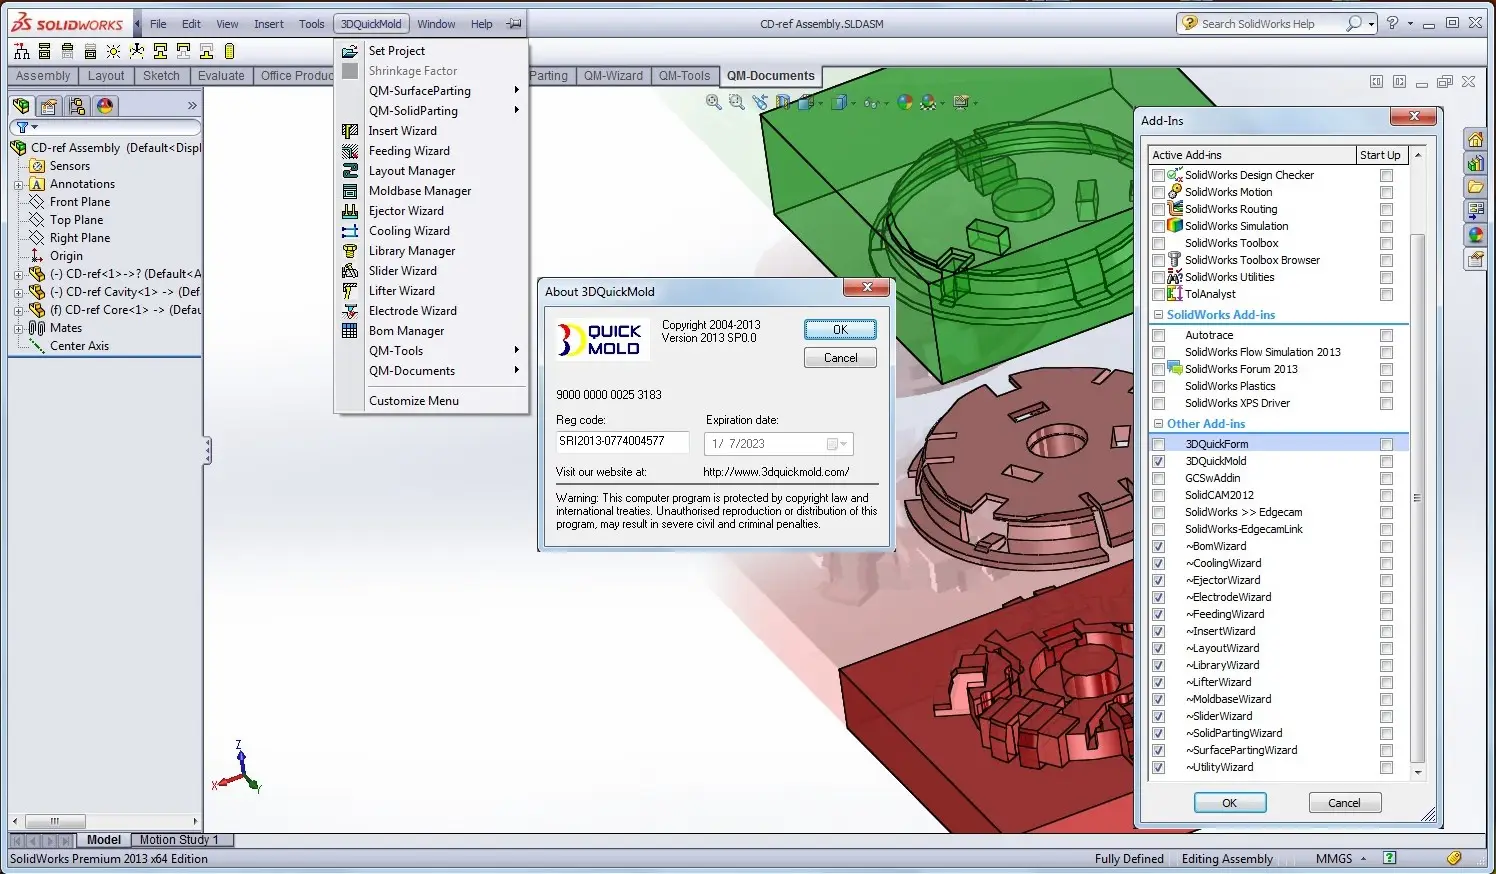Expand the feature tree tabs chevron
Image resolution: width=1496 pixels, height=874 pixels.
click(192, 105)
